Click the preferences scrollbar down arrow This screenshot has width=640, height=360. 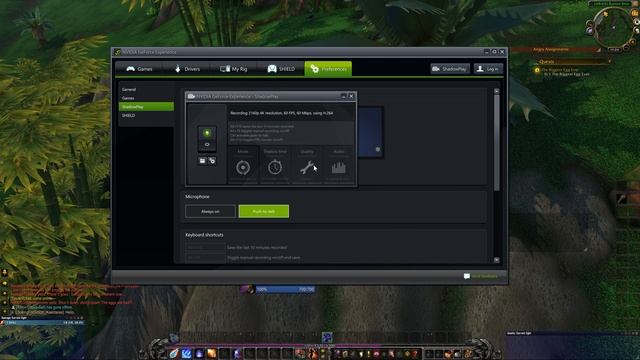click(497, 260)
